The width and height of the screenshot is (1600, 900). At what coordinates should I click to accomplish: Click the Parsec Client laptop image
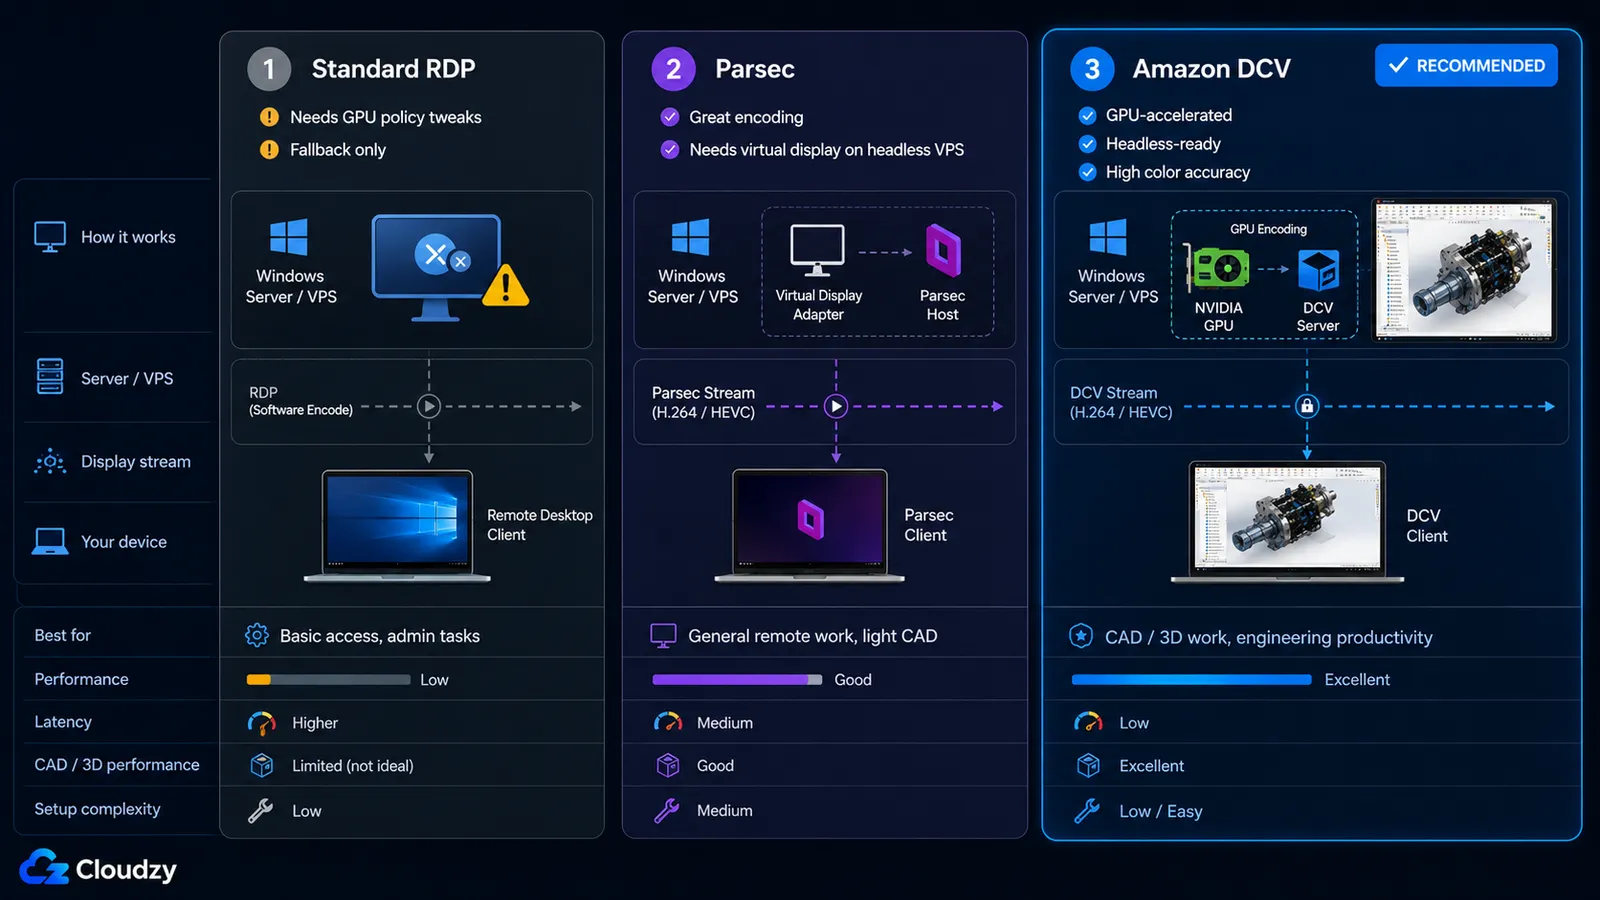(809, 525)
